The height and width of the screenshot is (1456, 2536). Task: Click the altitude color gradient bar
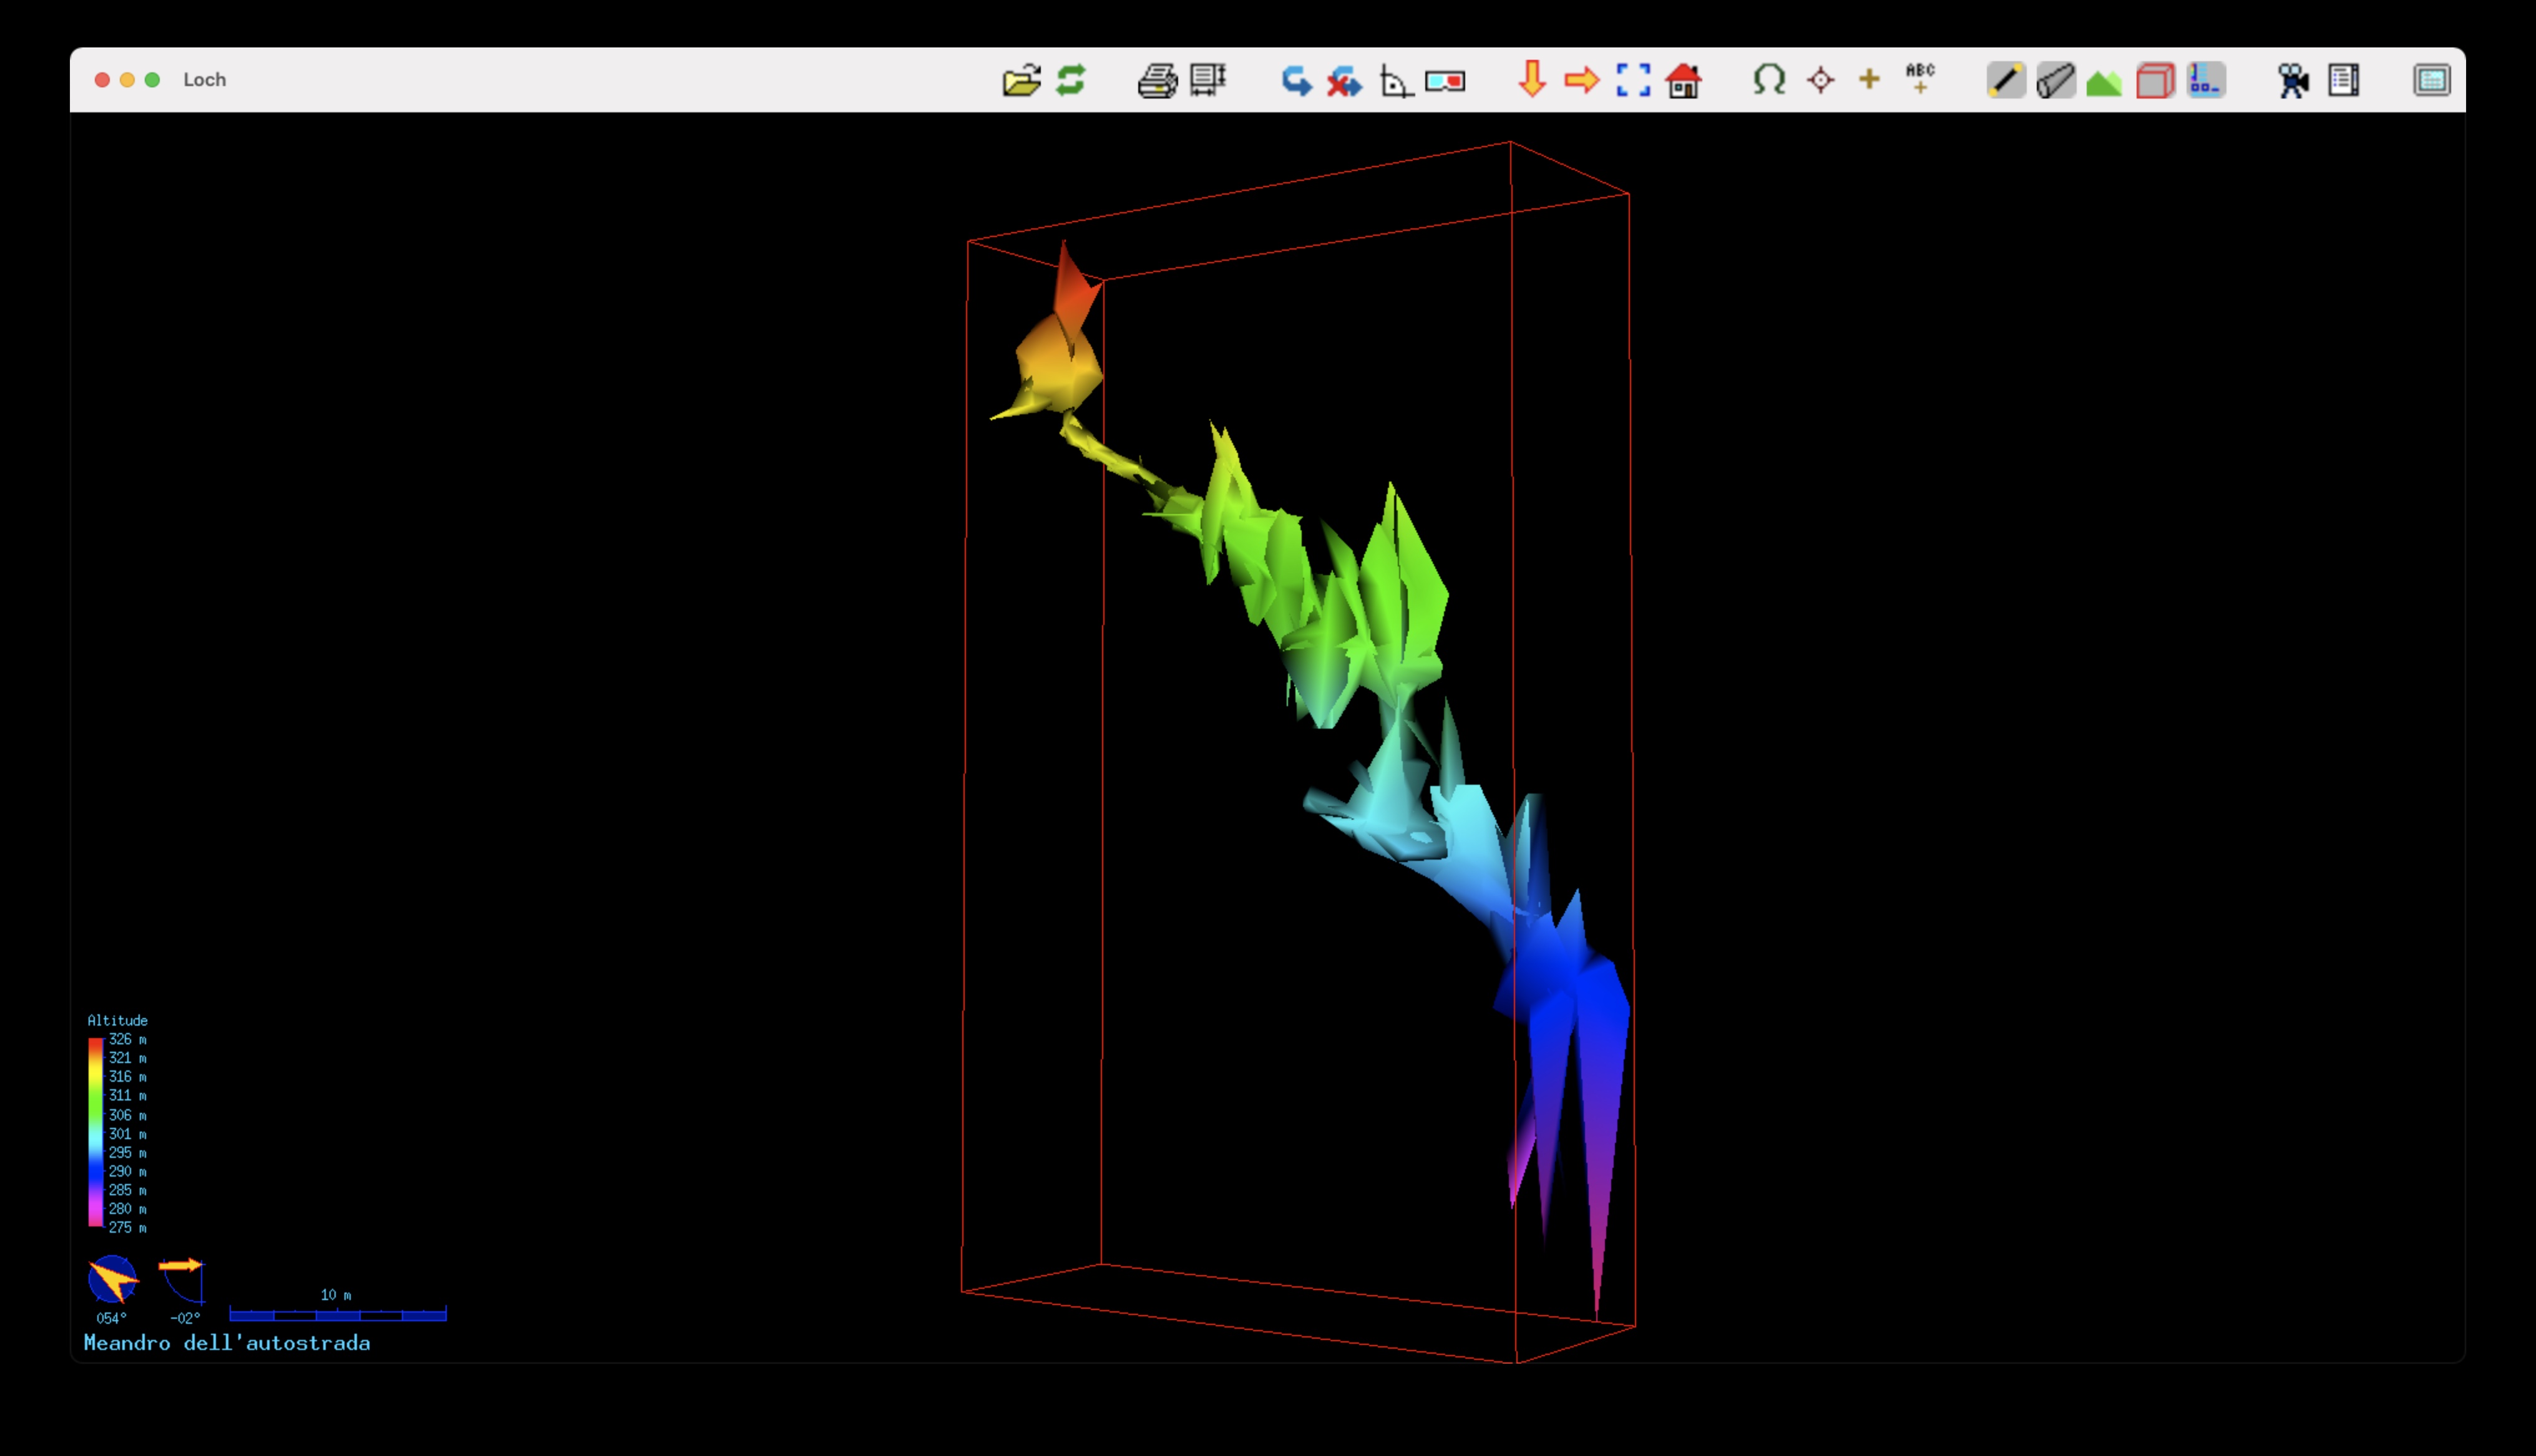95,1132
